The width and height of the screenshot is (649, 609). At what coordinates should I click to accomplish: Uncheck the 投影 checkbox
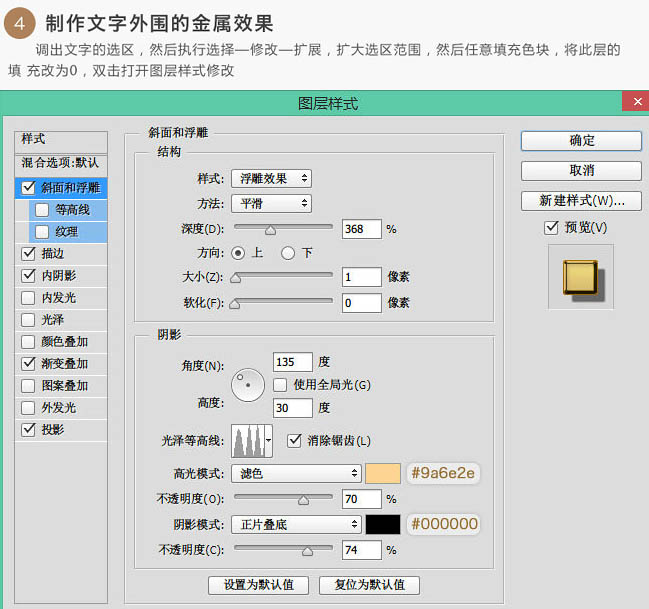point(28,429)
